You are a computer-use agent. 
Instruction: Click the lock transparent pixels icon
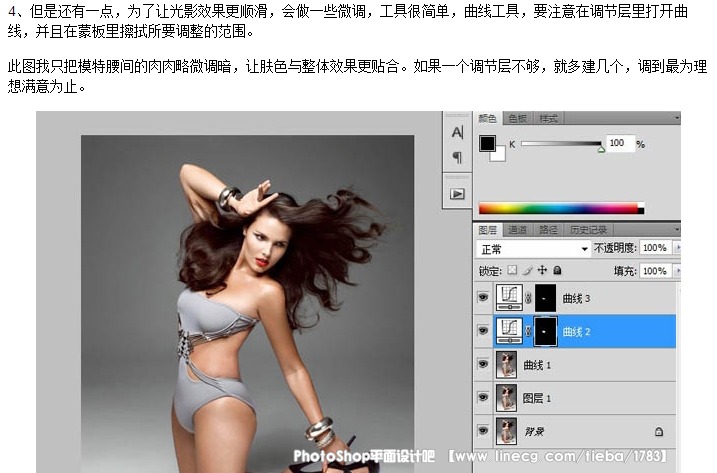point(512,271)
